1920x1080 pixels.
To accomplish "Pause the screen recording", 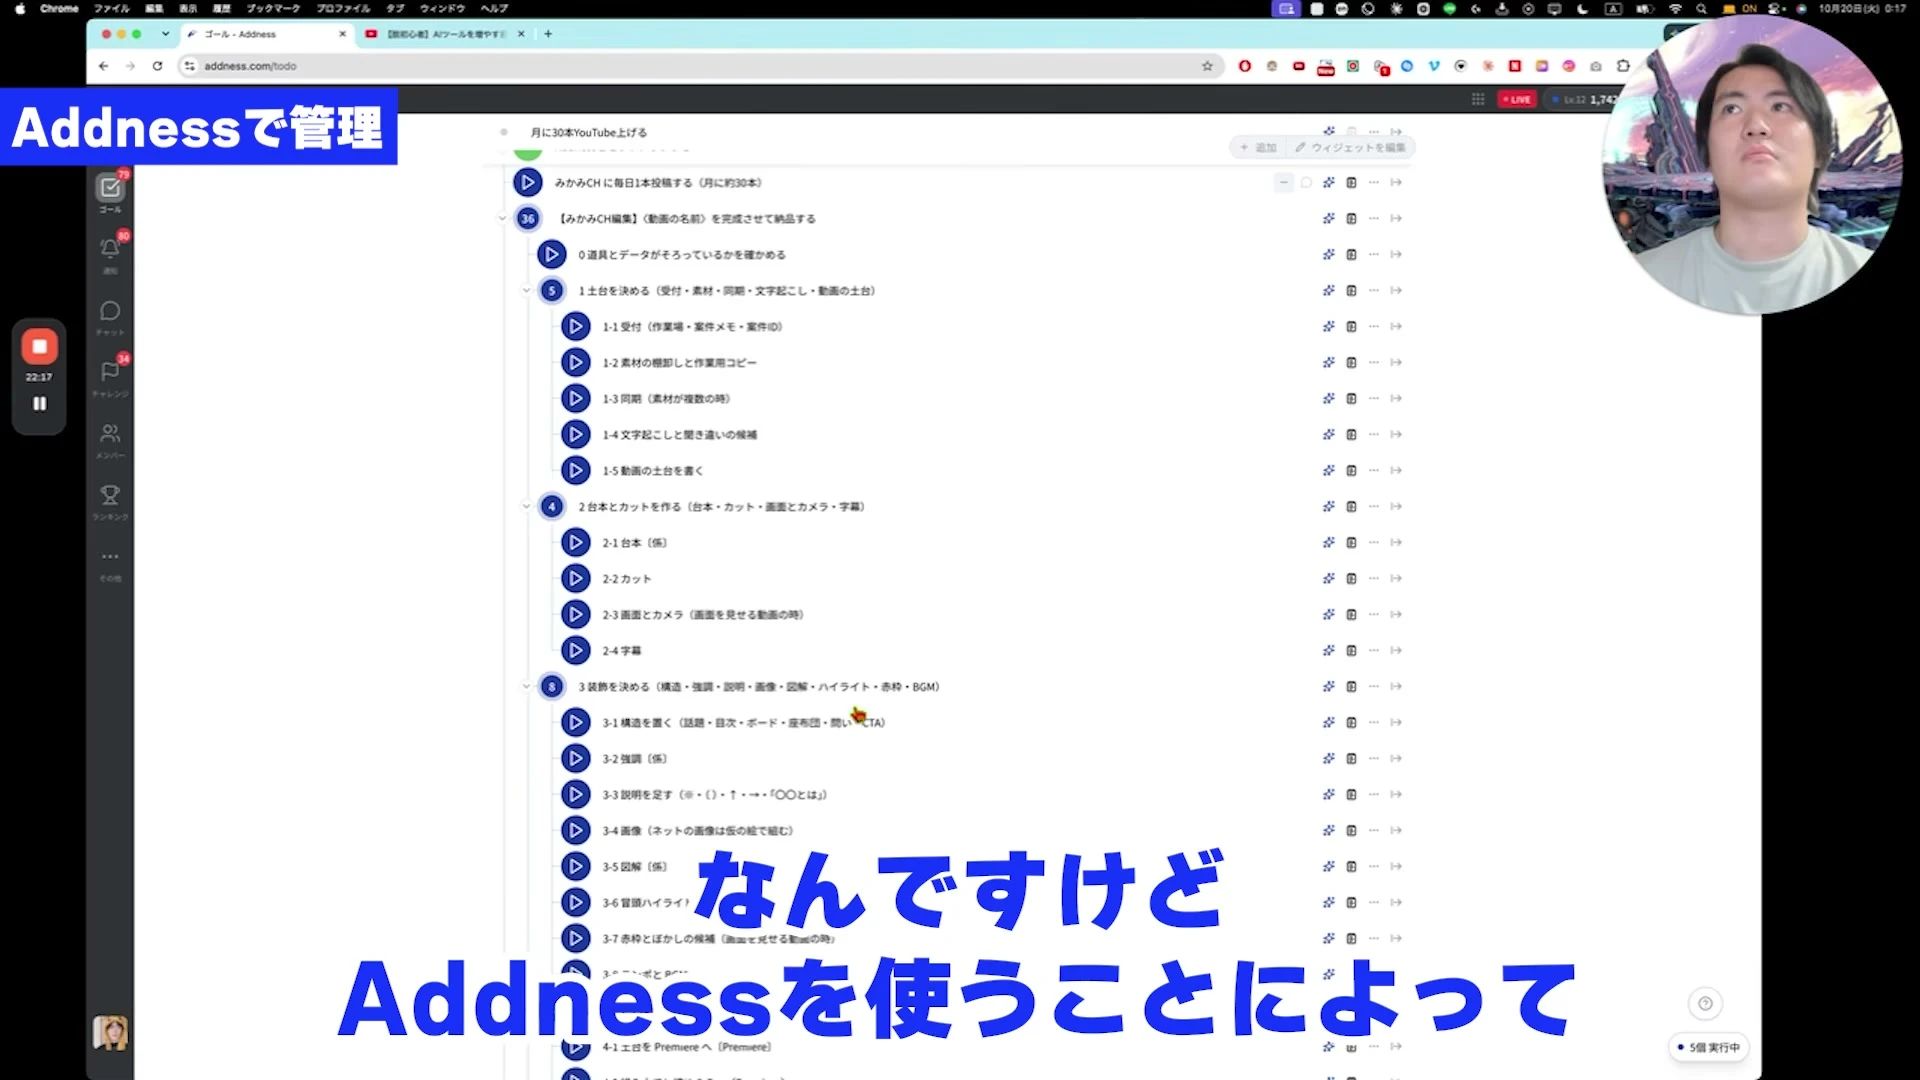I will 39,403.
